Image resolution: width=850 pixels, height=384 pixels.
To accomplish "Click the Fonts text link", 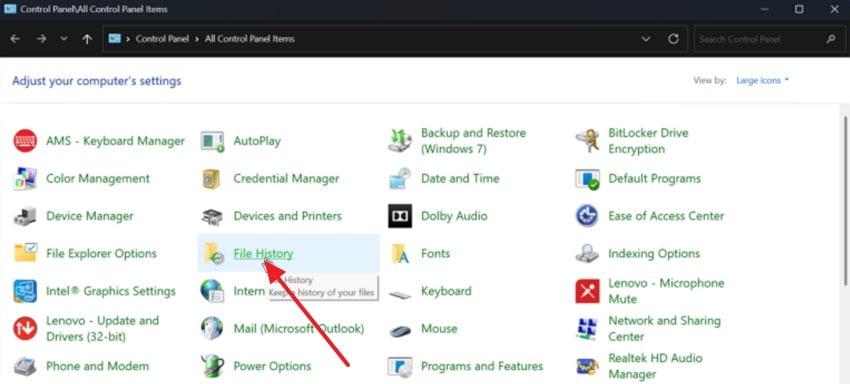I will pyautogui.click(x=436, y=253).
